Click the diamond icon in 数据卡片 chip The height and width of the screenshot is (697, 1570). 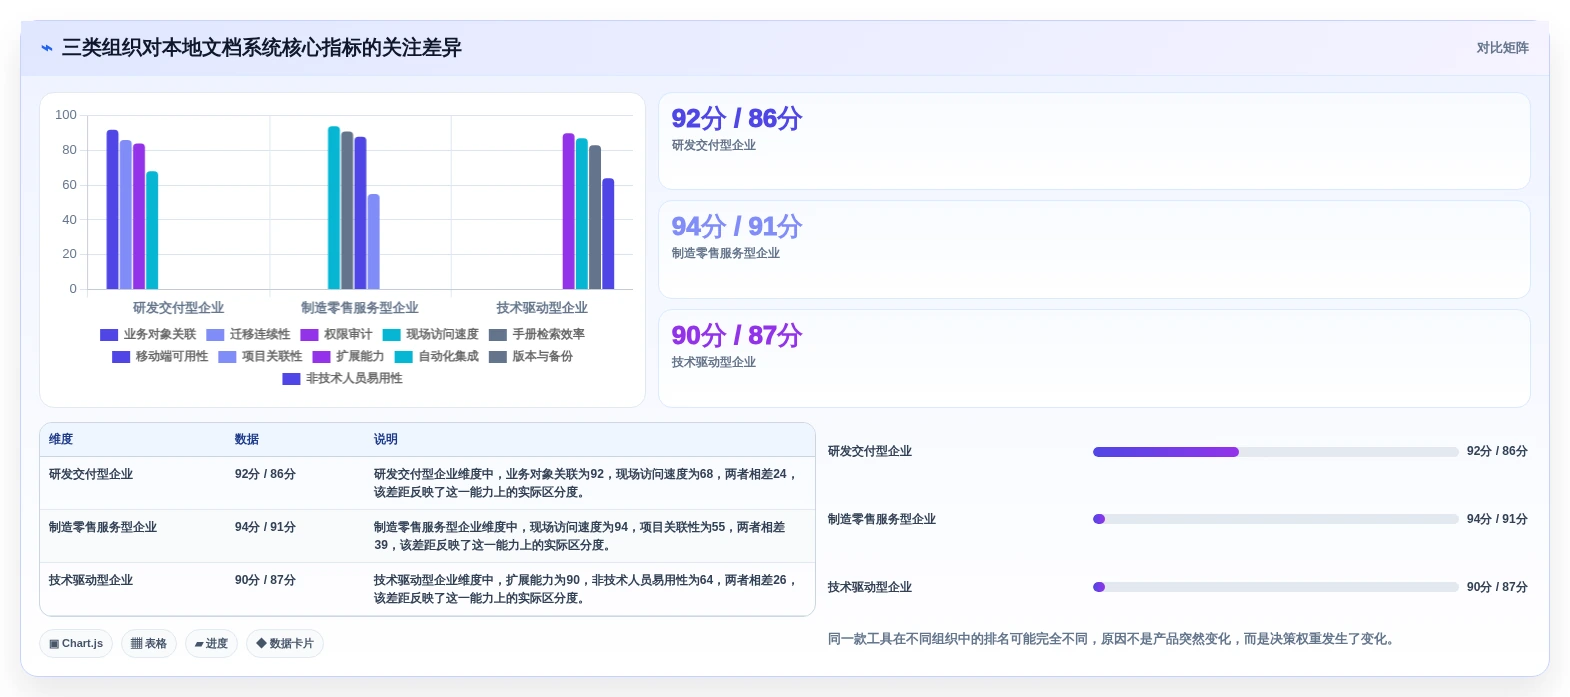coord(261,644)
